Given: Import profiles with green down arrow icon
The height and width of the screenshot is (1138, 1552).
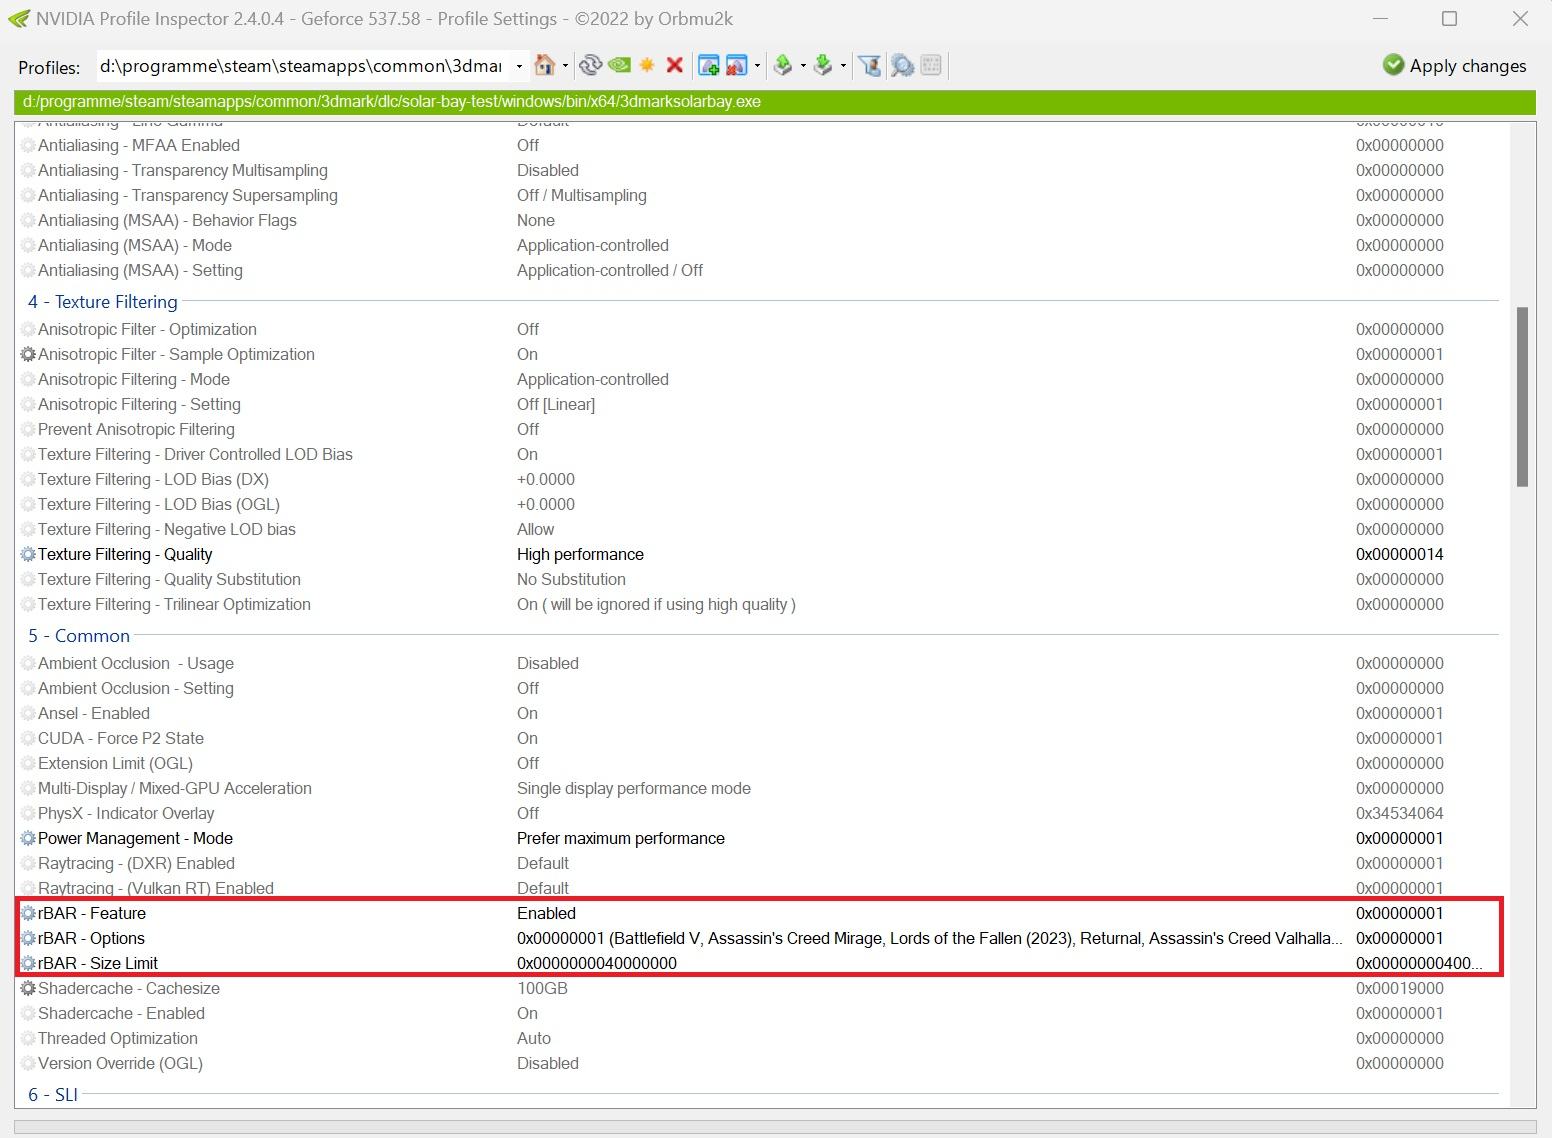Looking at the screenshot, I should 823,65.
